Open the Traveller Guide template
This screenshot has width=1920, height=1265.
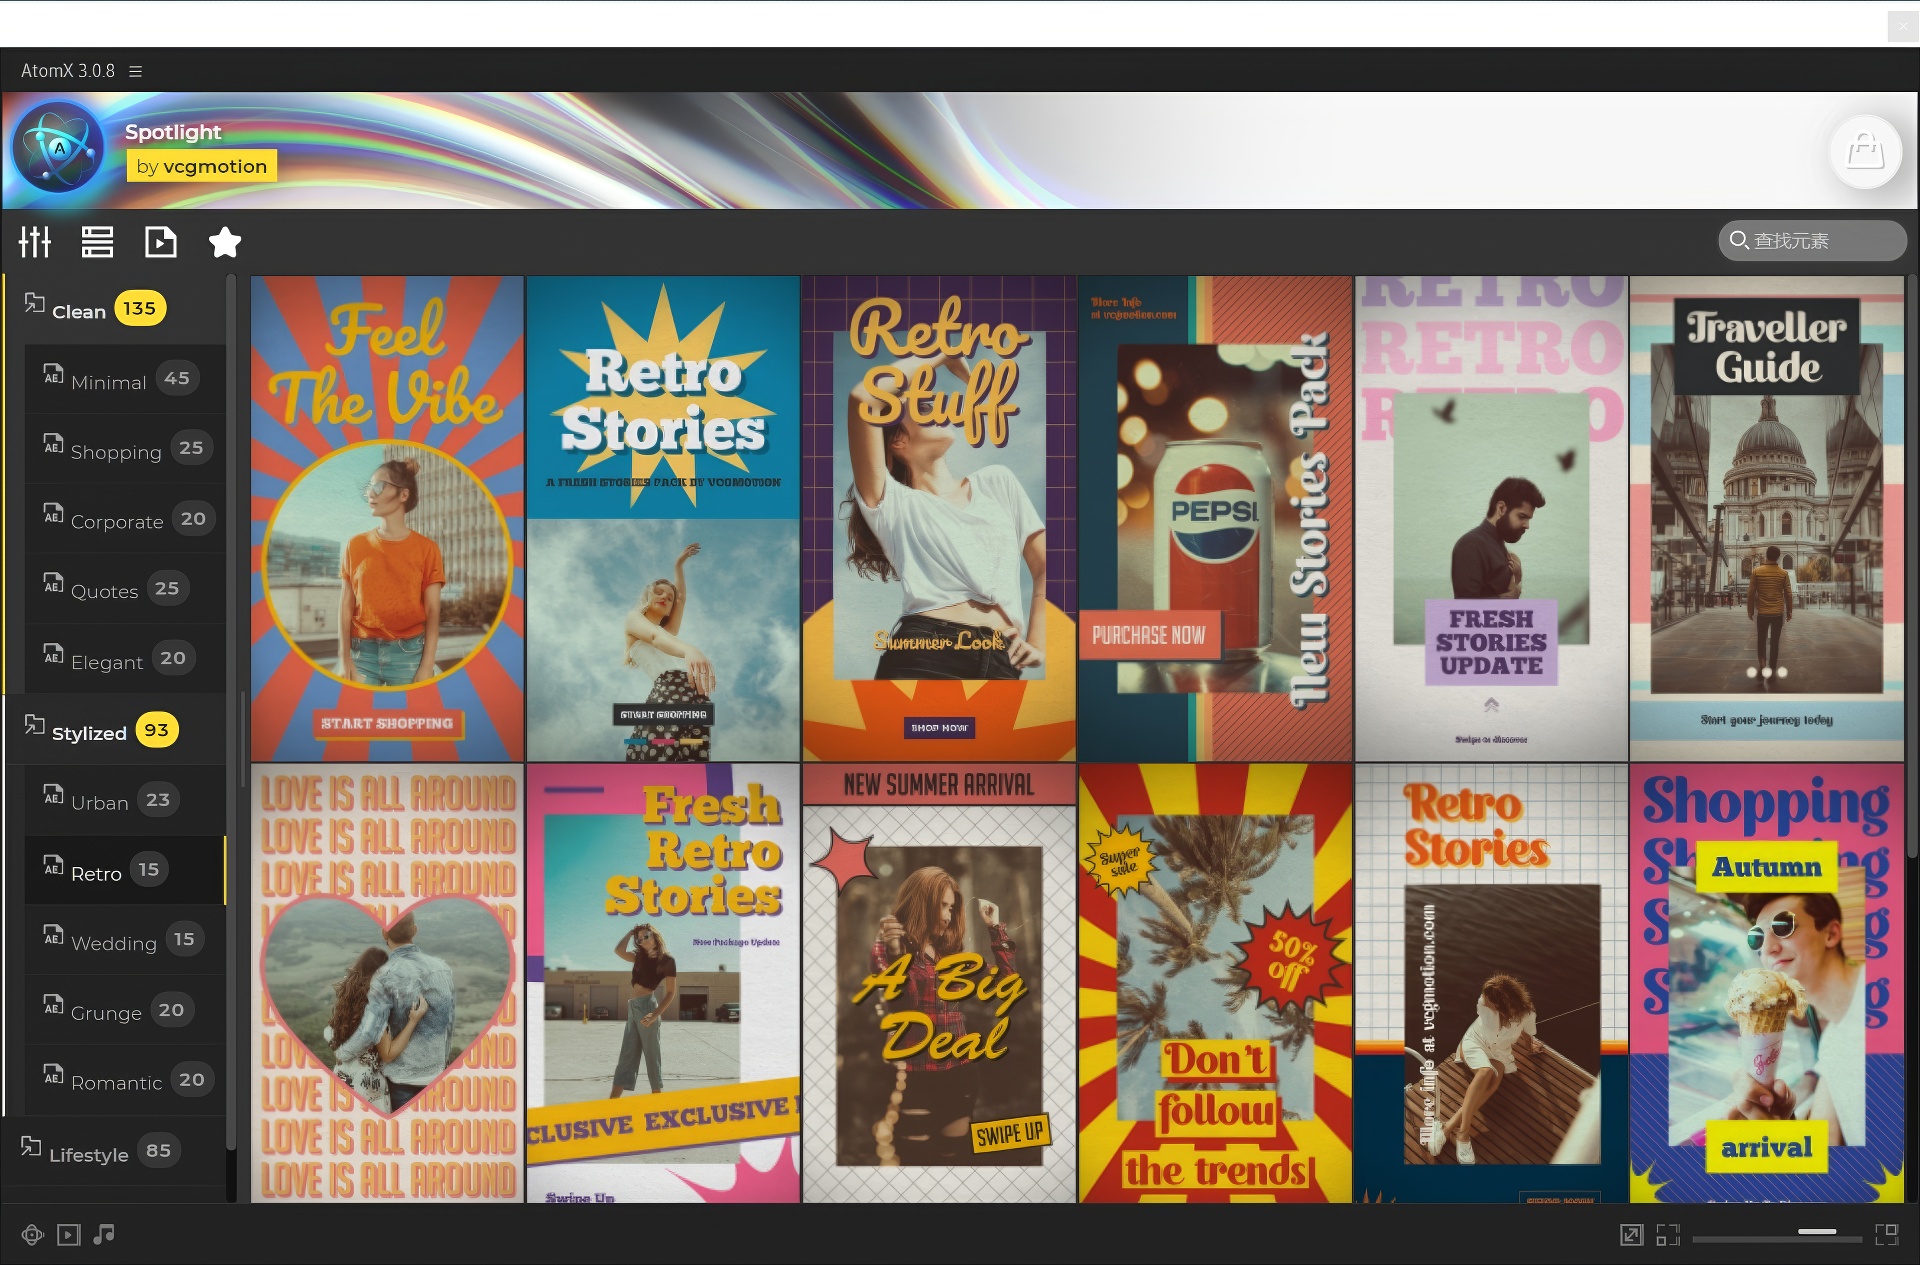(1767, 518)
